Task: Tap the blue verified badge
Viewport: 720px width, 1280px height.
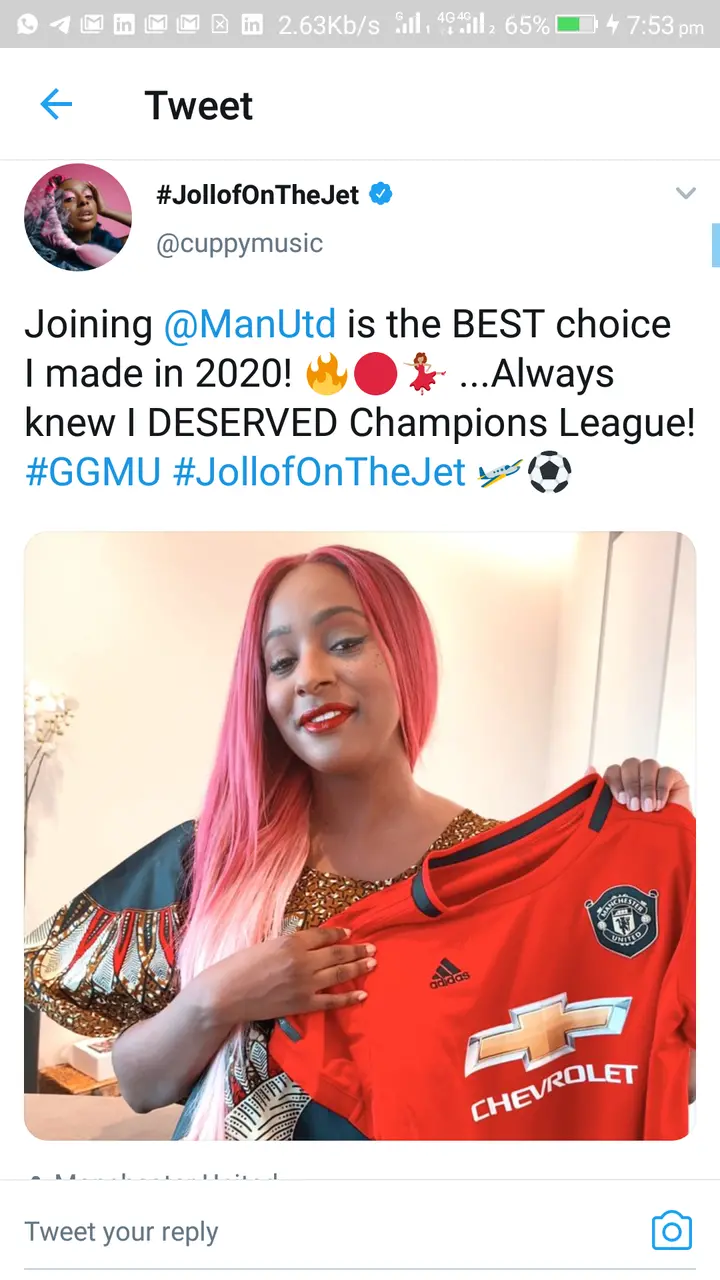Action: point(380,194)
